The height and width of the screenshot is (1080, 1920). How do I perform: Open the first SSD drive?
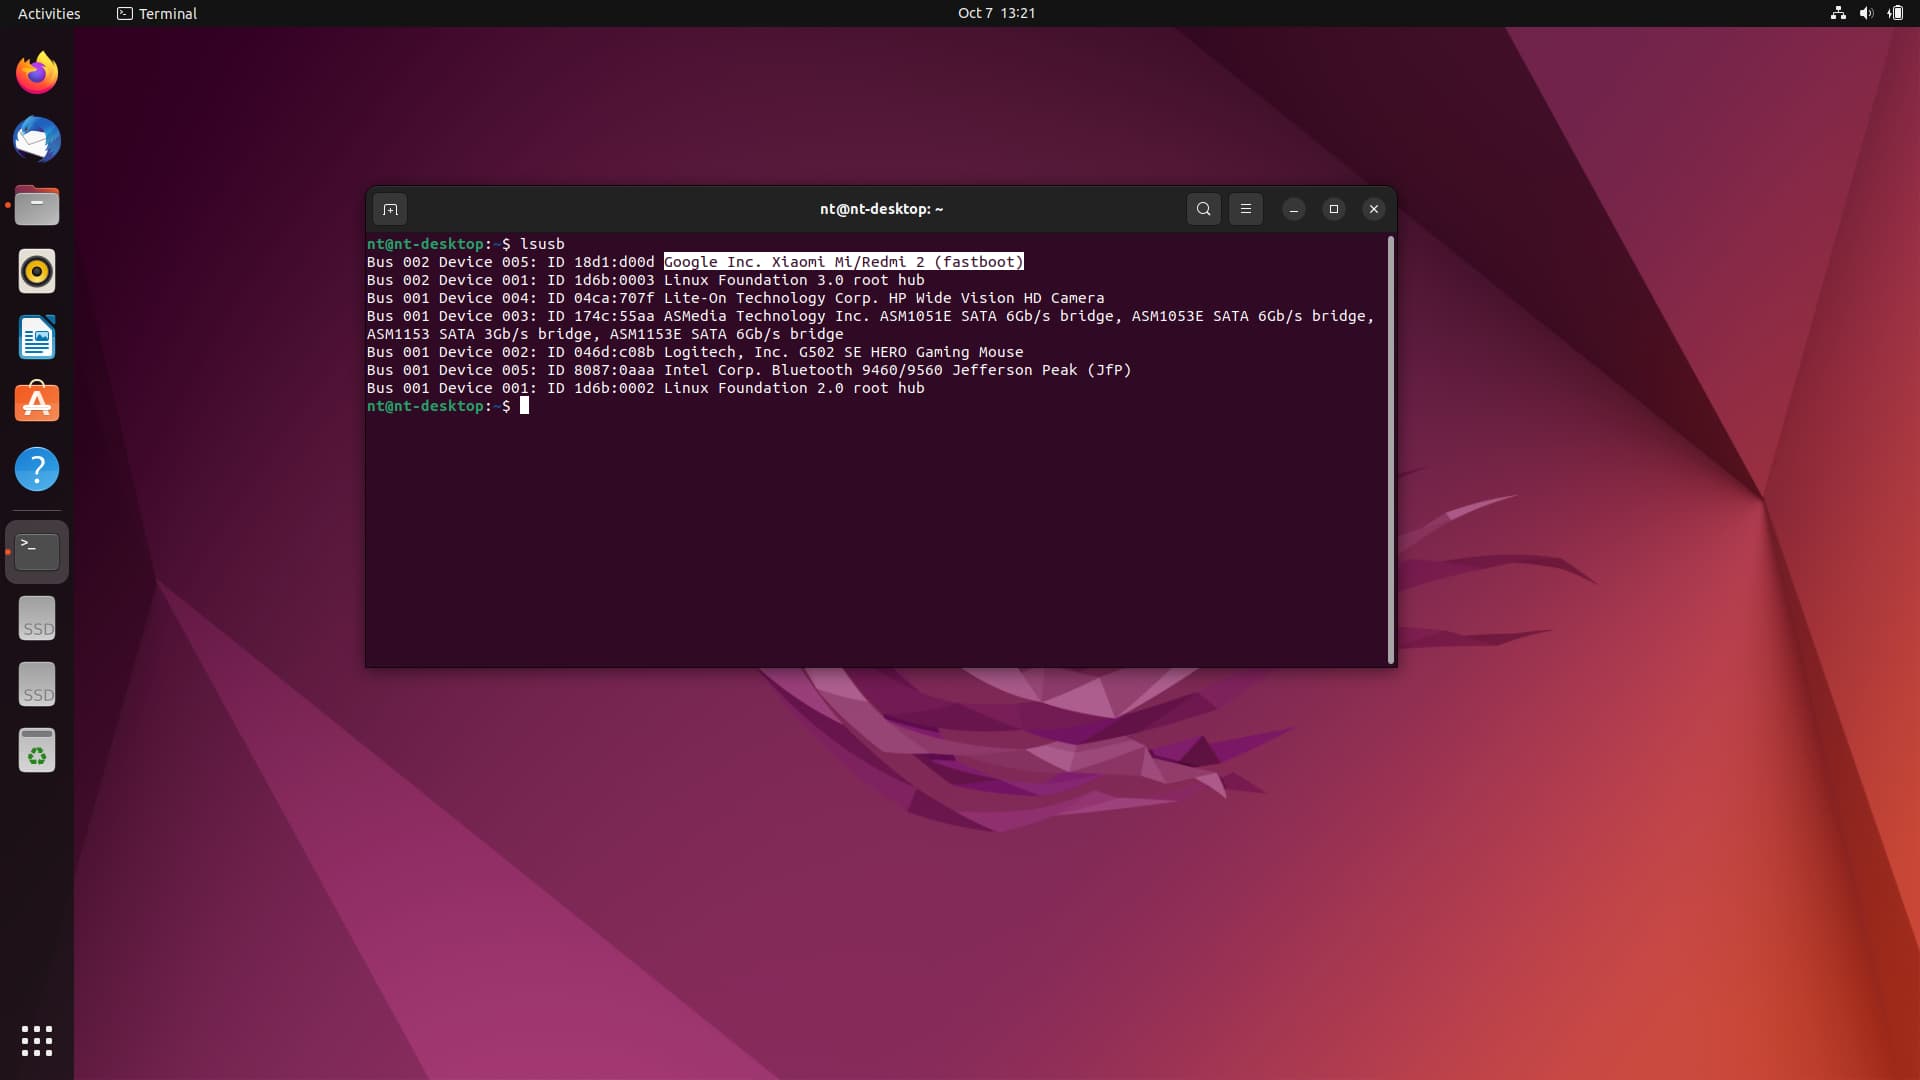point(37,618)
